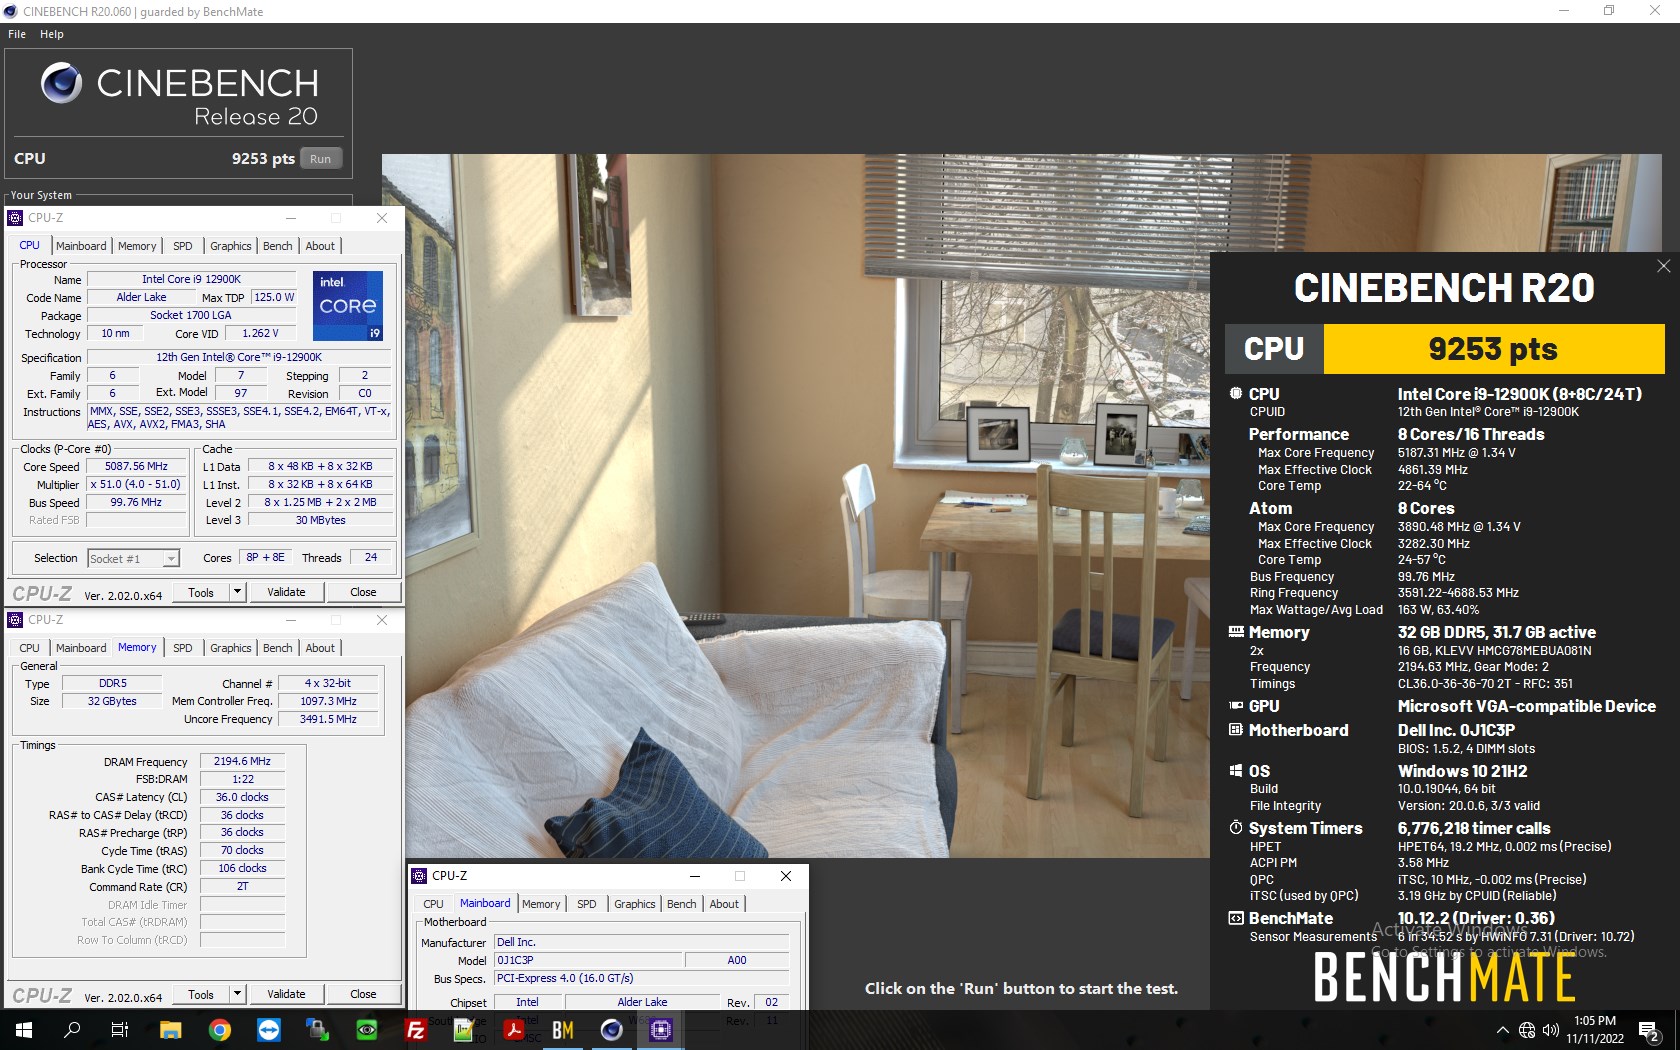Screen dimensions: 1680x1050
Task: Switch to CPU tab in Memory CPU-Z window
Action: [x=30, y=648]
